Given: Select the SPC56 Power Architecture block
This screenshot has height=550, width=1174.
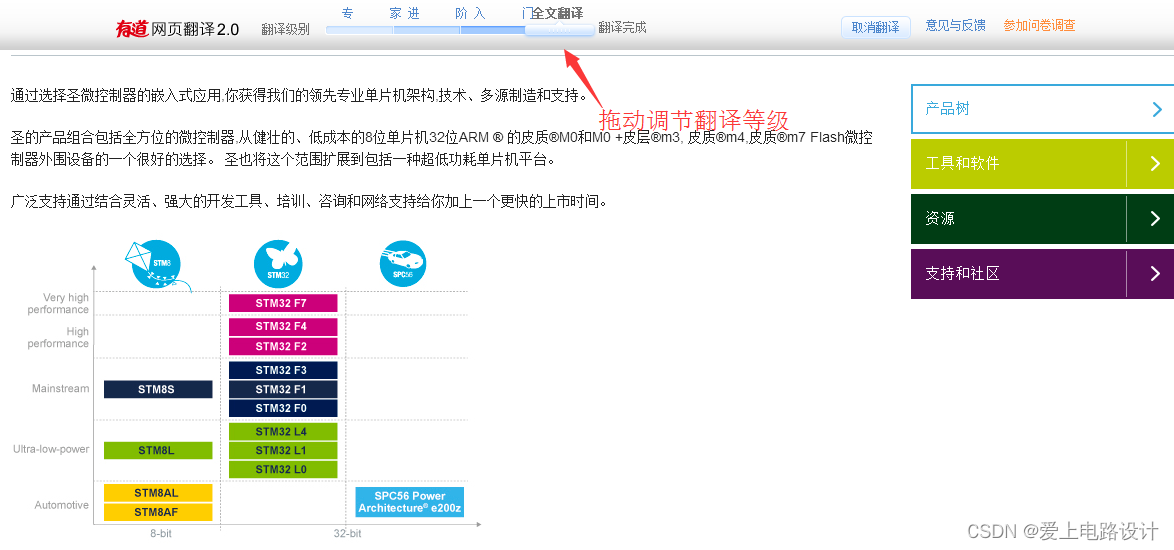Looking at the screenshot, I should point(410,502).
